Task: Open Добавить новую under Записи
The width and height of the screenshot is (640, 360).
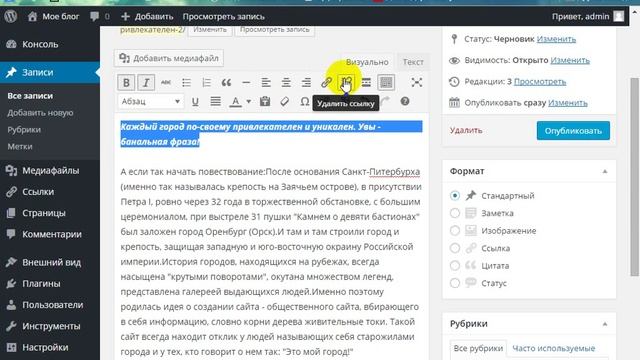Action: pyautogui.click(x=40, y=113)
